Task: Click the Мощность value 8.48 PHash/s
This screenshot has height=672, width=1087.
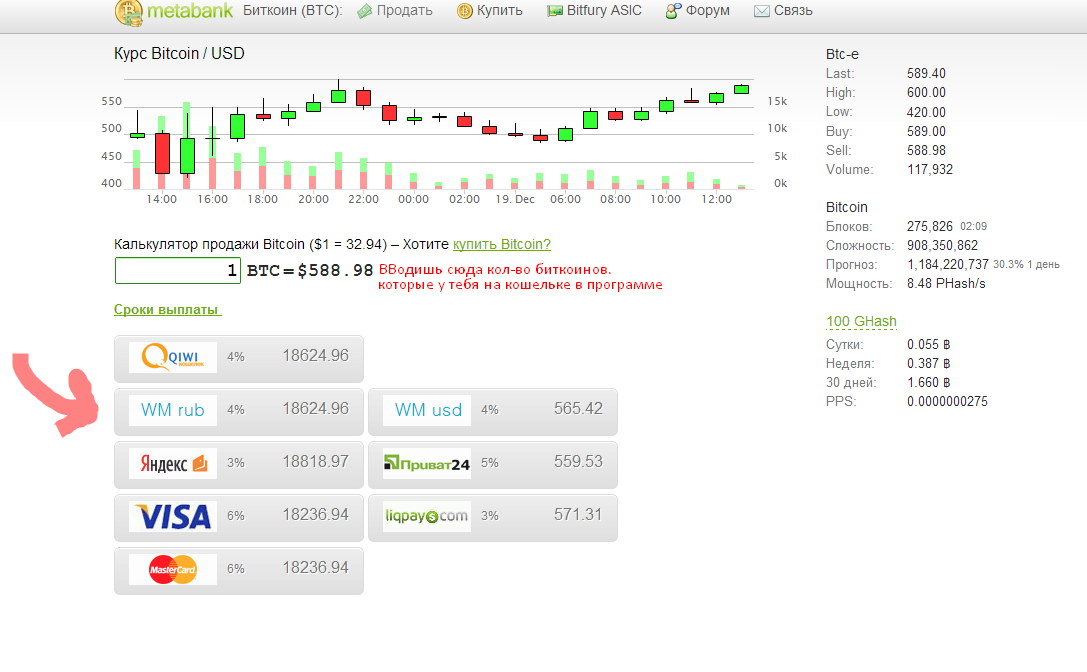Action: pos(946,284)
